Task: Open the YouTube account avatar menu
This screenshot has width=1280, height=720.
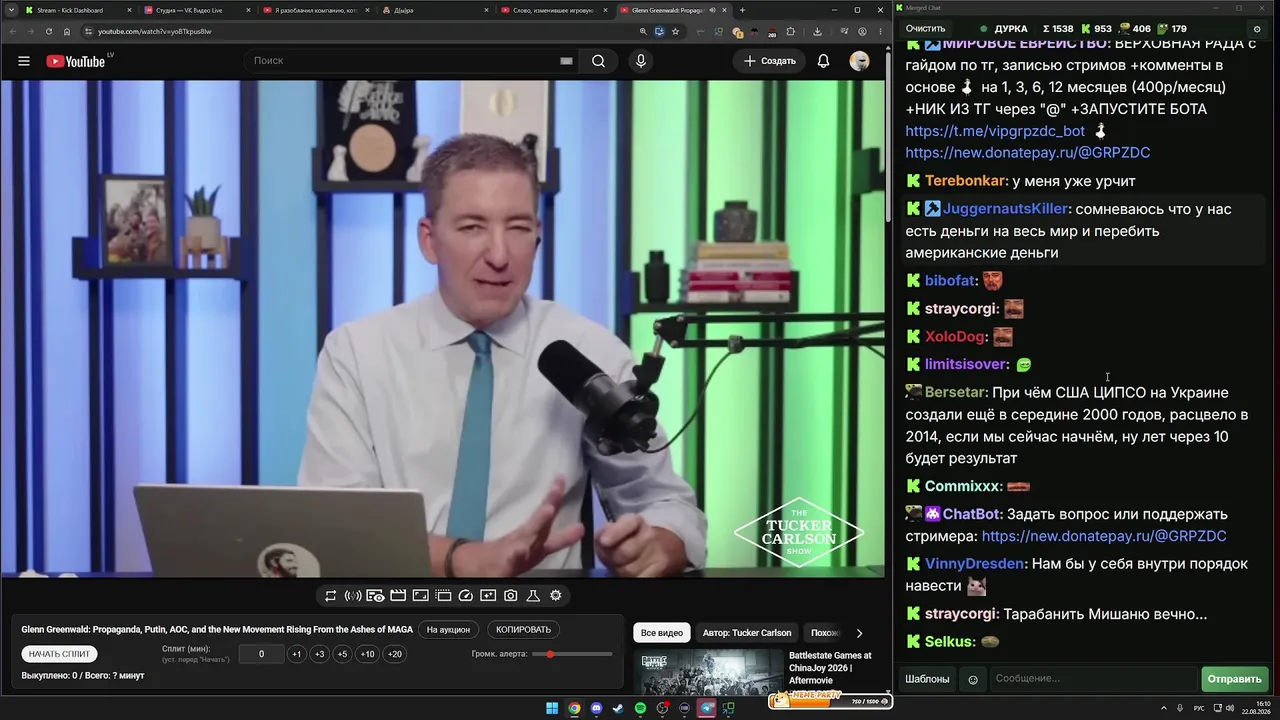Action: [x=859, y=61]
